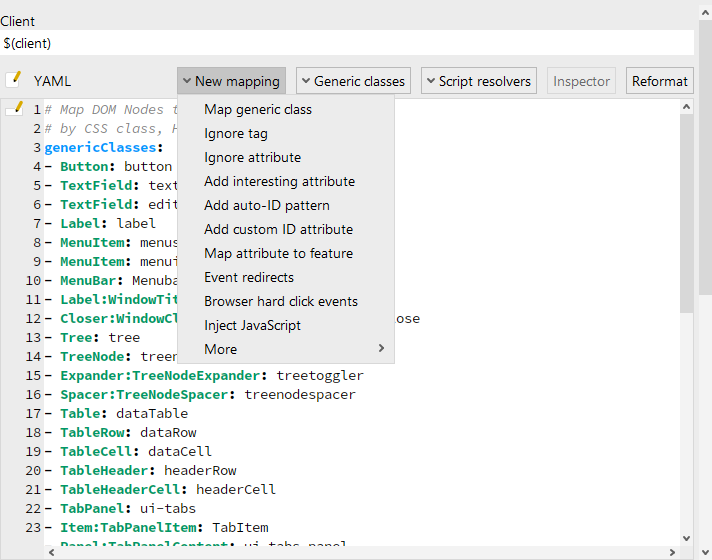Click the horizontal scrollbar left arrow
712x560 pixels.
51,552
